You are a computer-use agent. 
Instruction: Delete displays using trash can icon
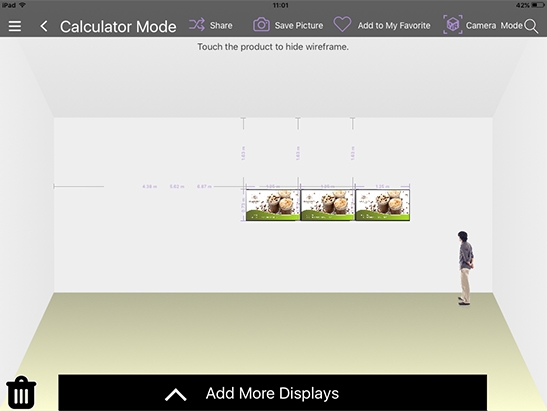pos(21,392)
